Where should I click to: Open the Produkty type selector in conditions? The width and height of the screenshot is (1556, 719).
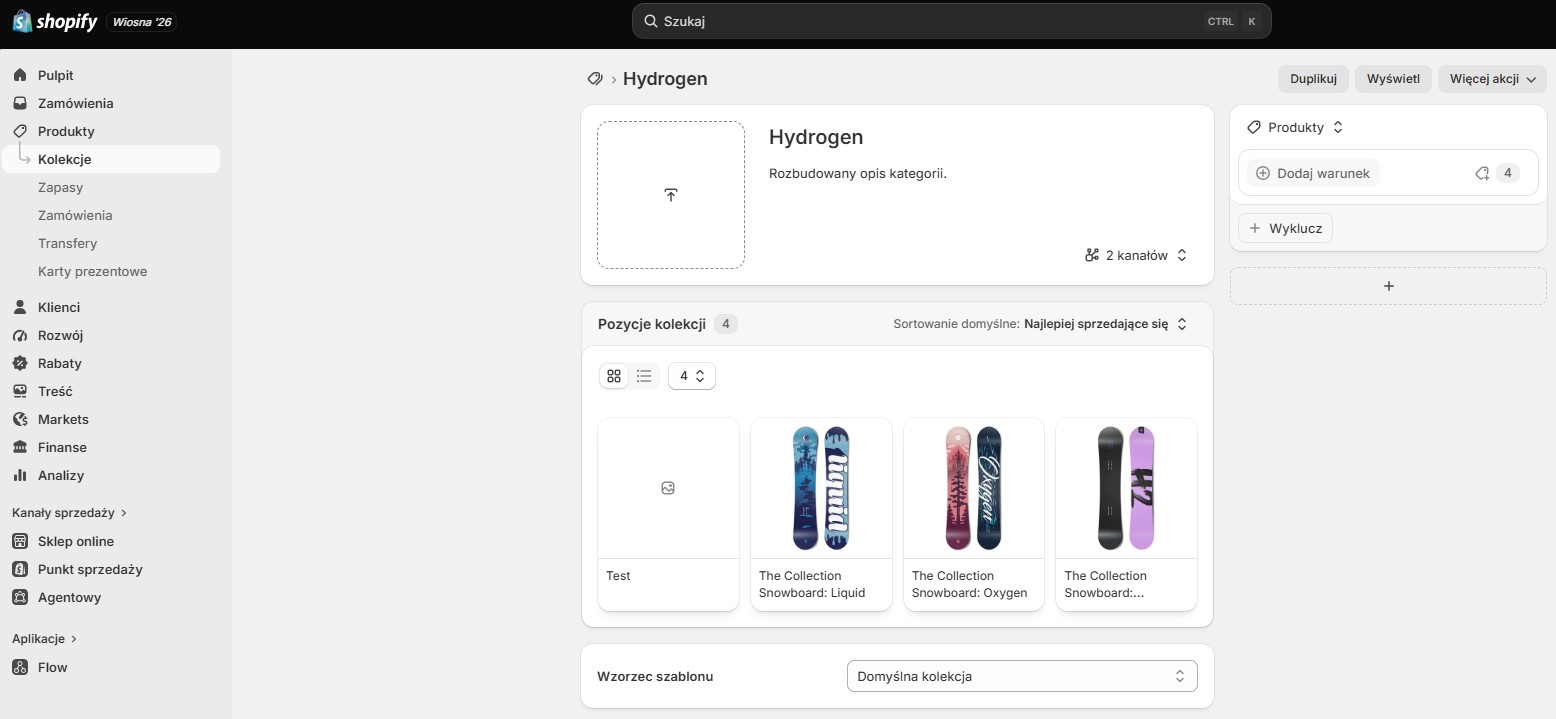(x=1296, y=127)
